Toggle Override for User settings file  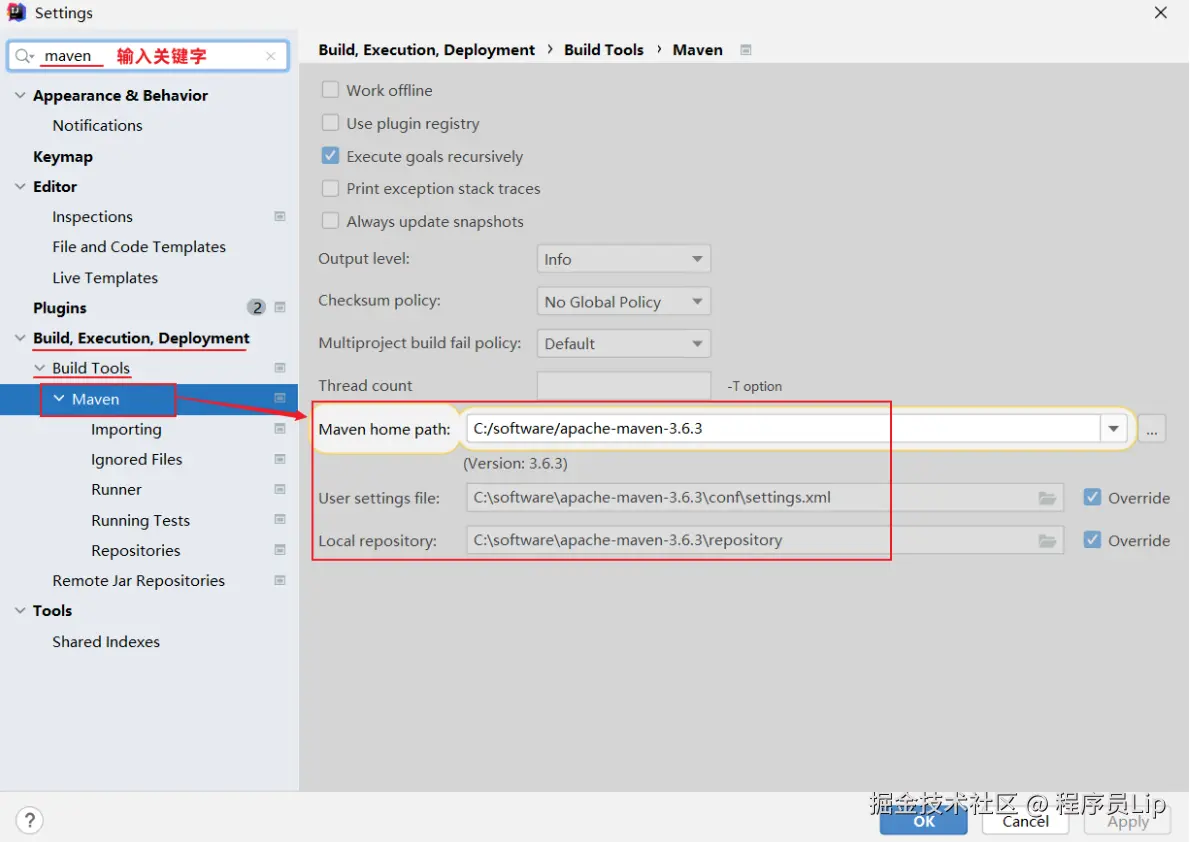1092,497
